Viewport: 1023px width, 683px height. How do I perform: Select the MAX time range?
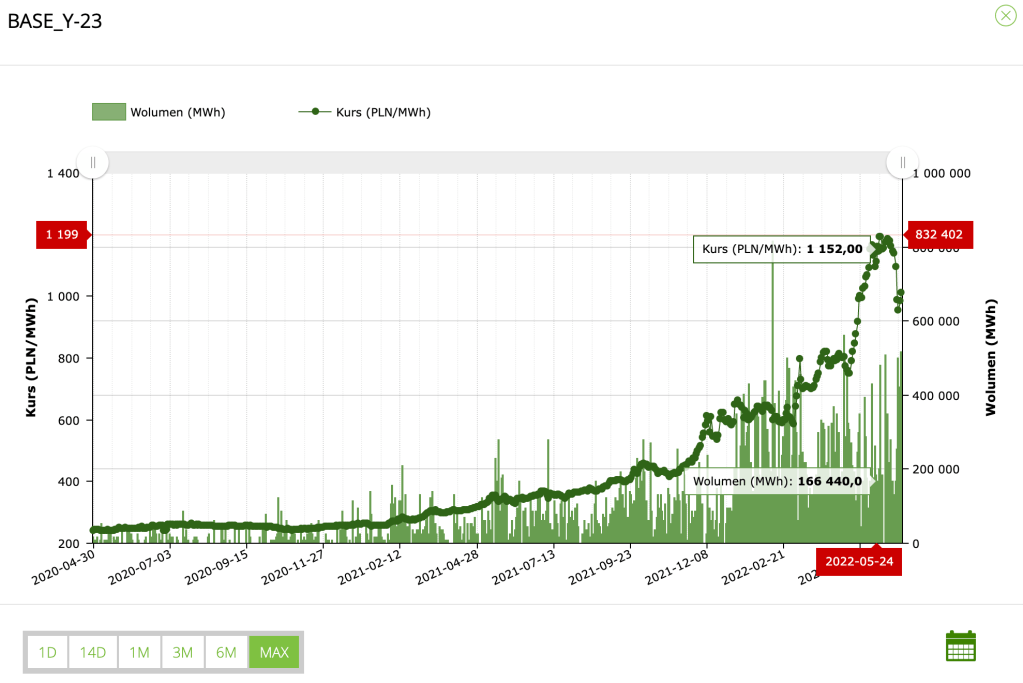(273, 653)
